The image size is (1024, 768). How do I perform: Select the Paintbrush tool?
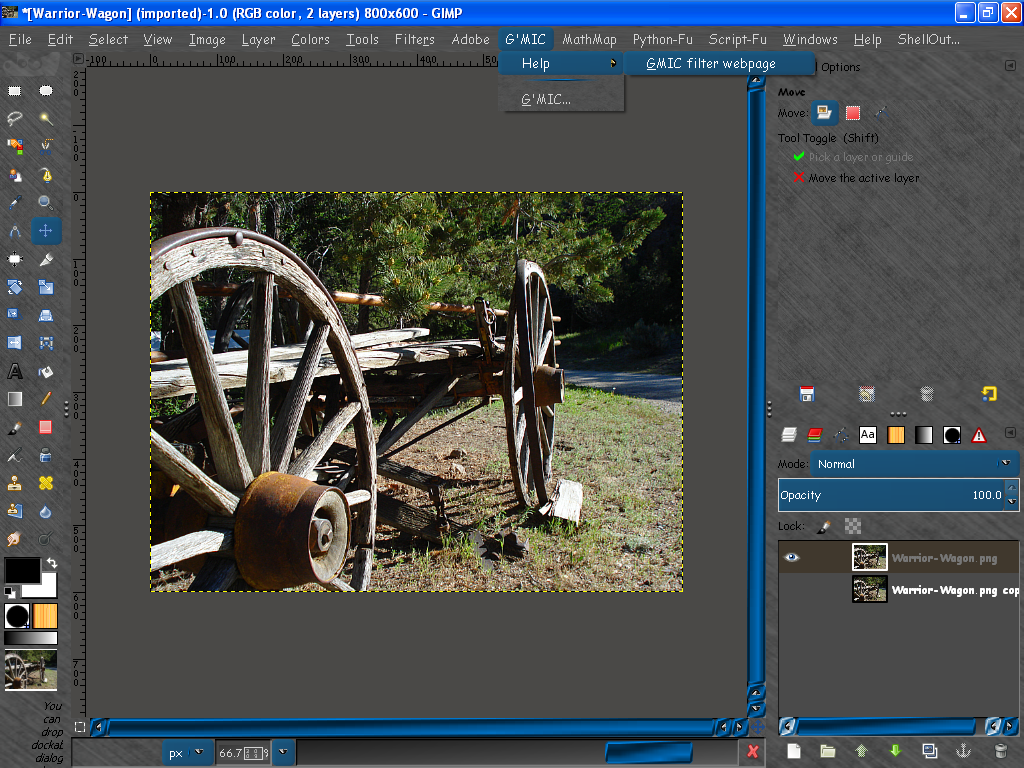tap(14, 428)
